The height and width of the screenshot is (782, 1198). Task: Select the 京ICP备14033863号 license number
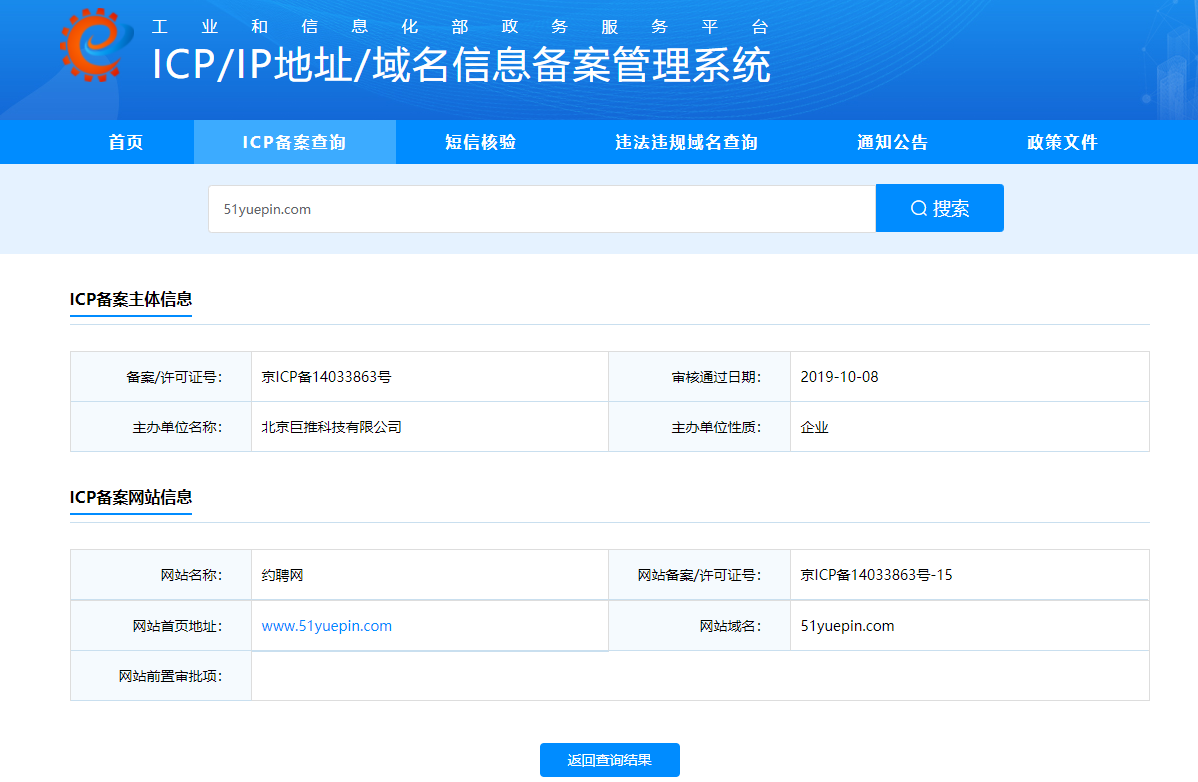[x=325, y=376]
